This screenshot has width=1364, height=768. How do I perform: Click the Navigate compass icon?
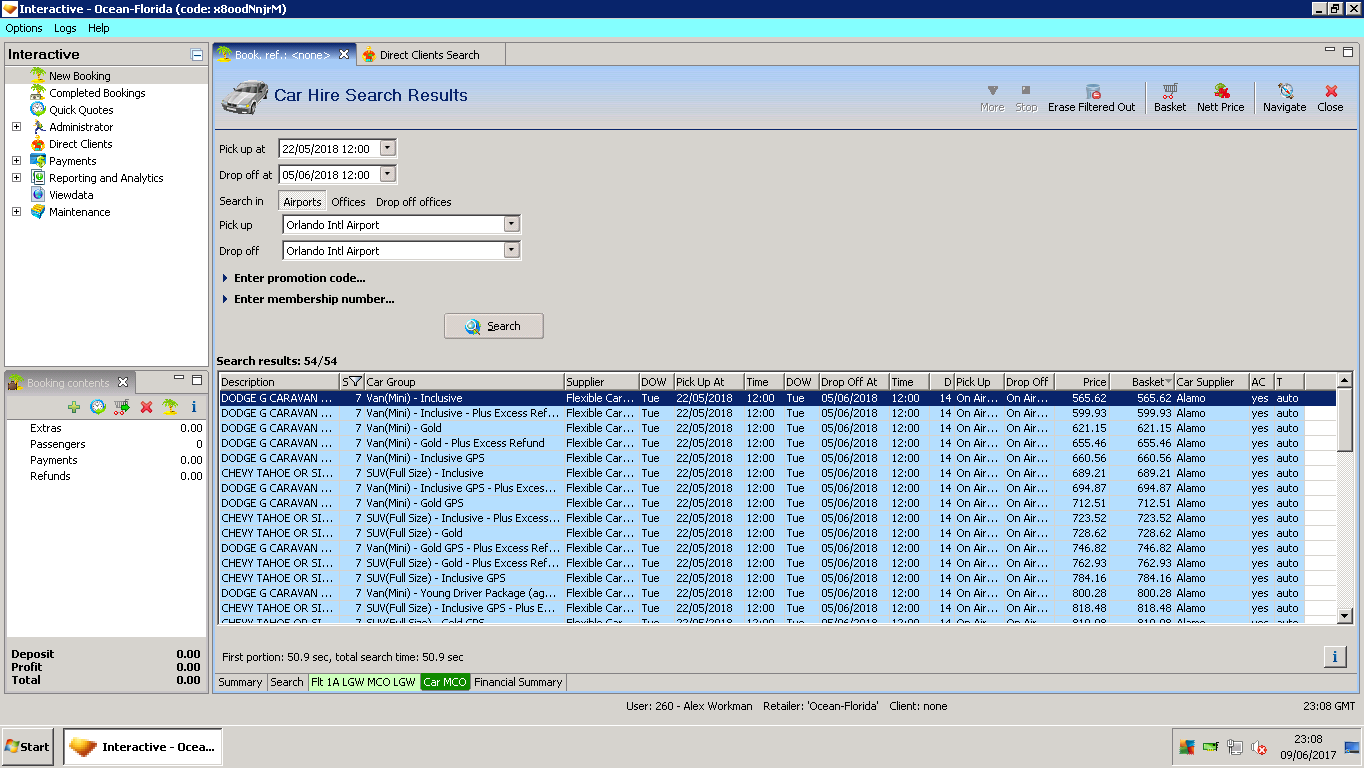tap(1285, 92)
